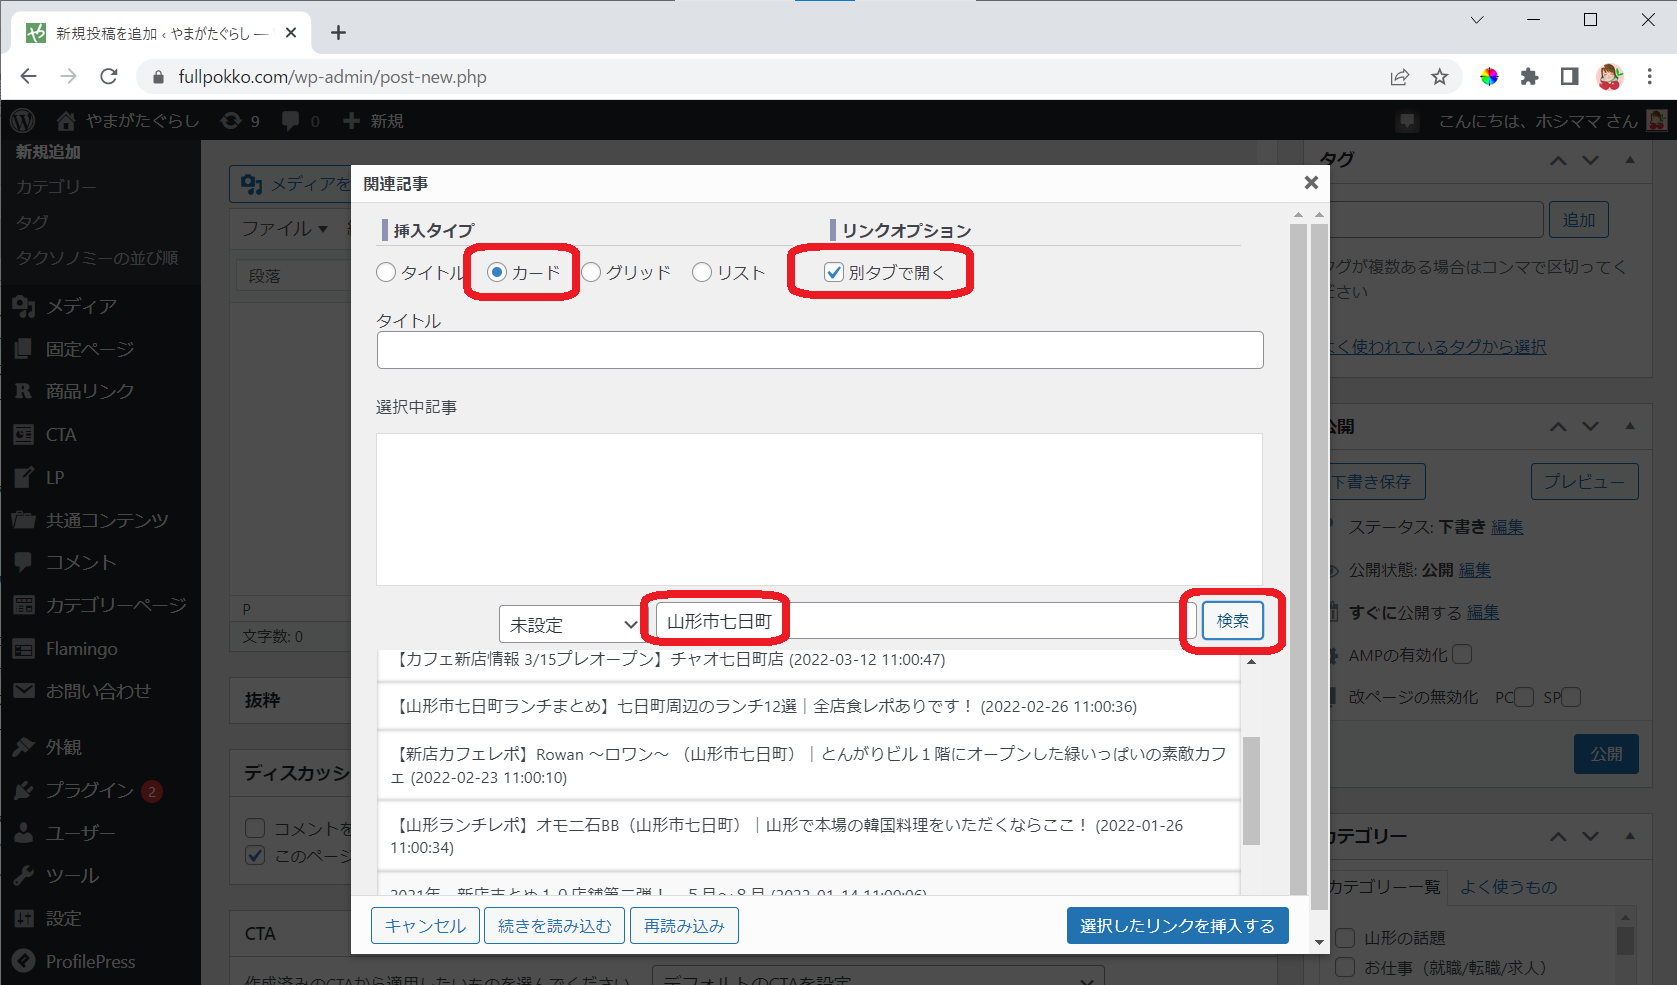
Task: Collapse the タグ panel arrow
Action: point(1630,160)
